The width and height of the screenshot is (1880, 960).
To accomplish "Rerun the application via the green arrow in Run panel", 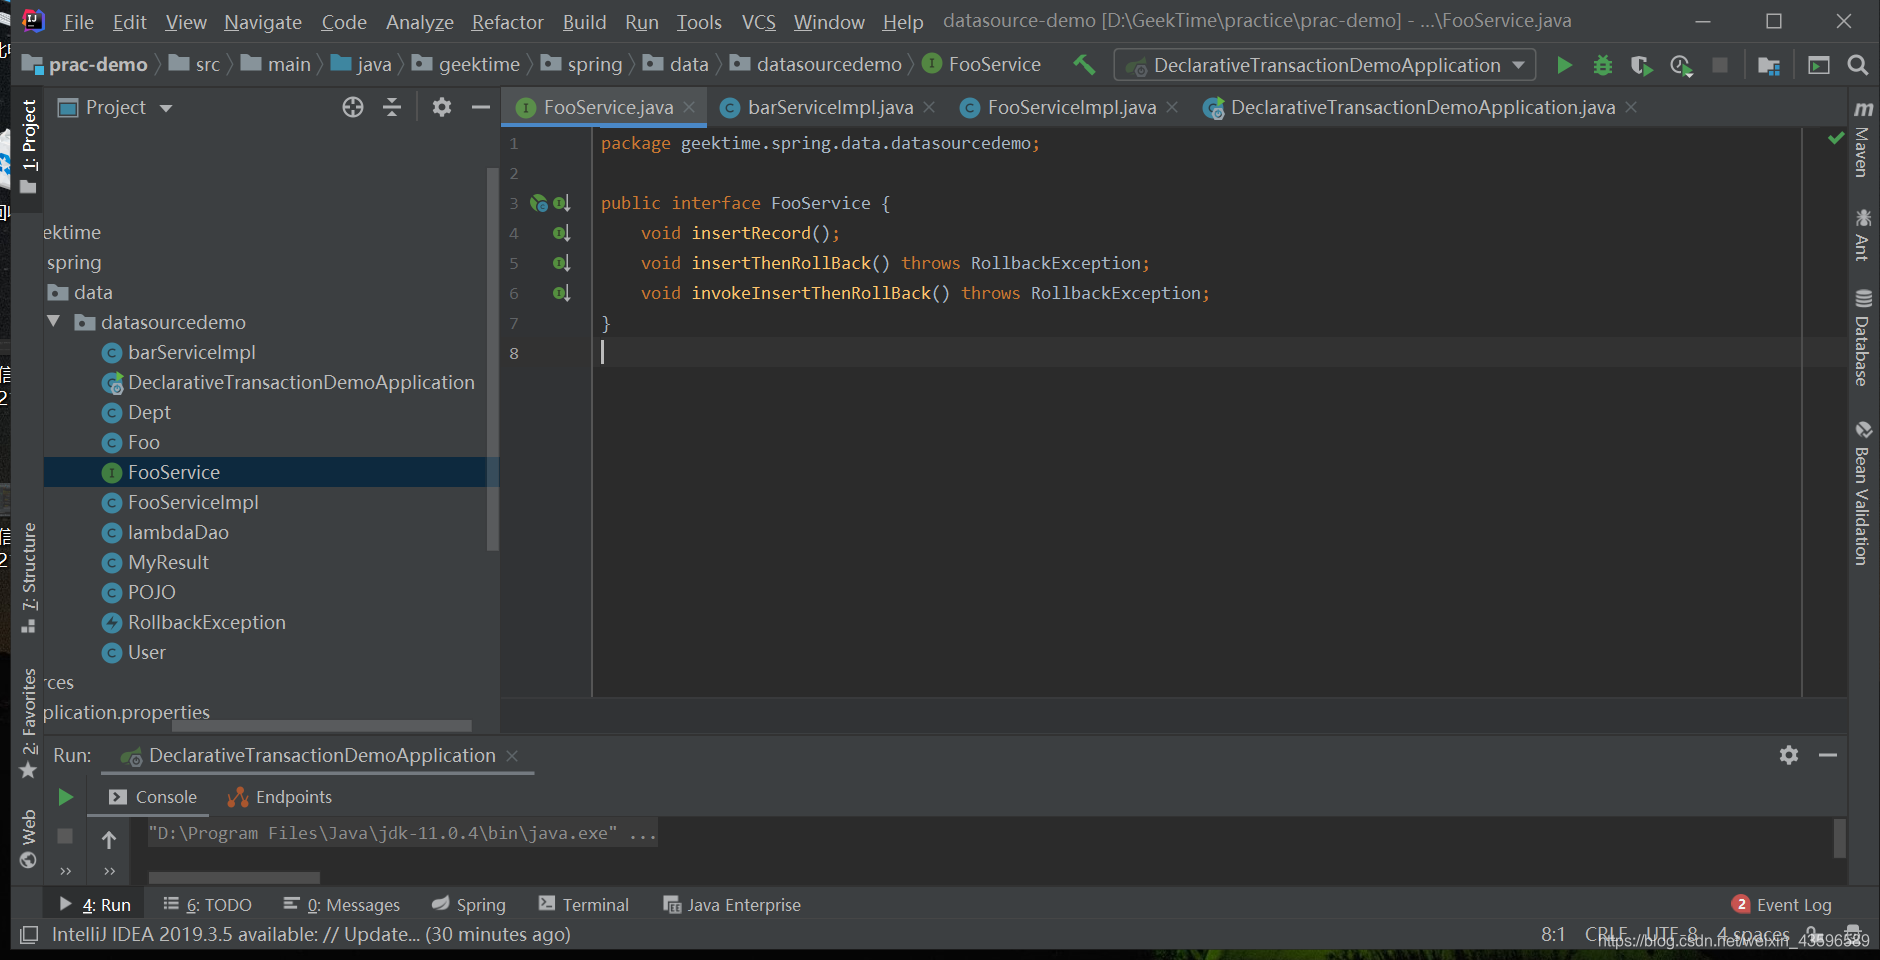I will [65, 797].
